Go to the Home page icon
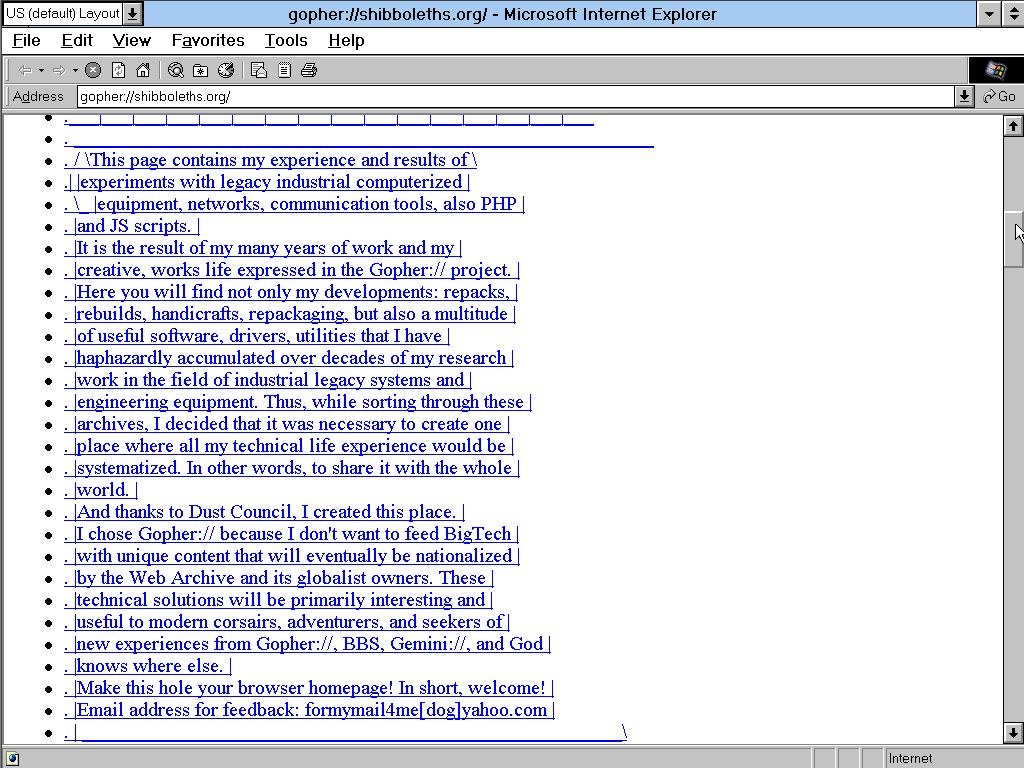Viewport: 1024px width, 768px height. (143, 70)
